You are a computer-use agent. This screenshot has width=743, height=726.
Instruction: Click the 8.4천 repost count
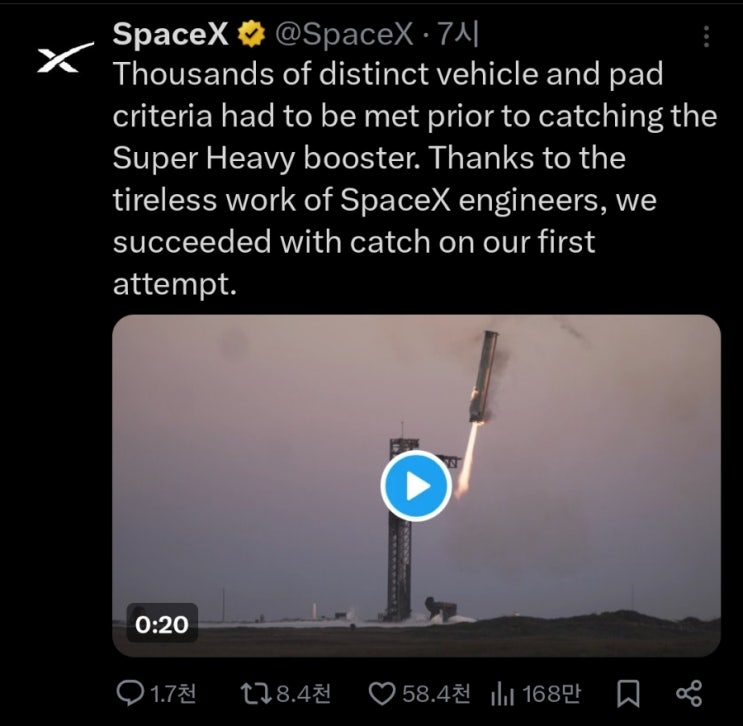coord(302,692)
